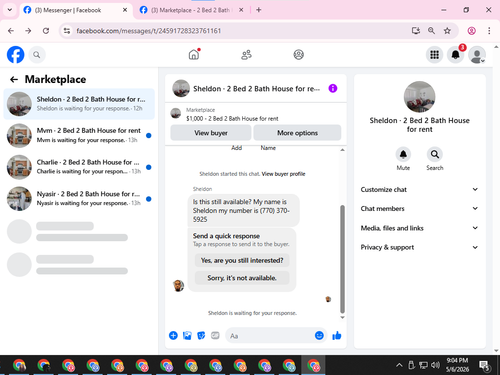Image resolution: width=500 pixels, height=375 pixels.
Task: Close the Marketplace browser tab
Action: (241, 10)
